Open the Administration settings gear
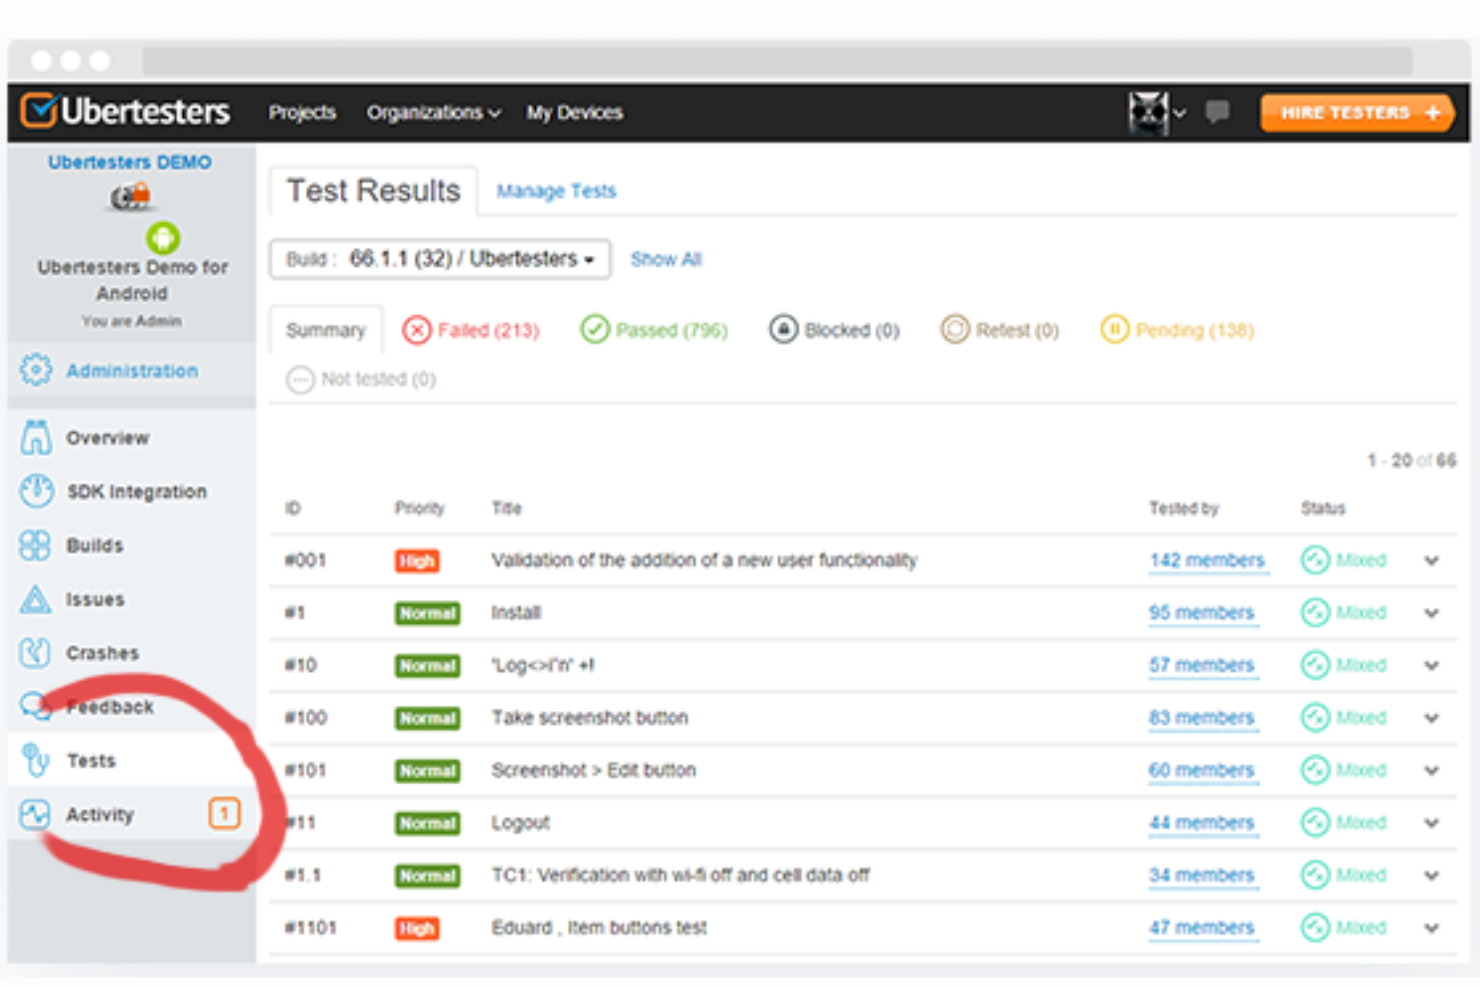1480x987 pixels. [35, 370]
